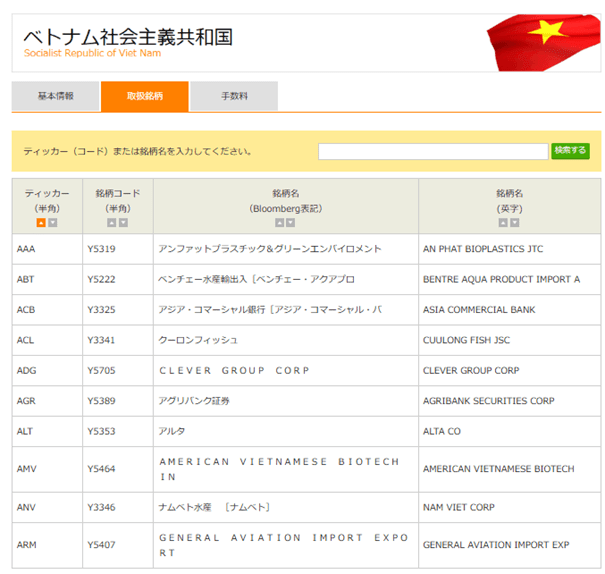Click the Vietnam flag image

543,43
